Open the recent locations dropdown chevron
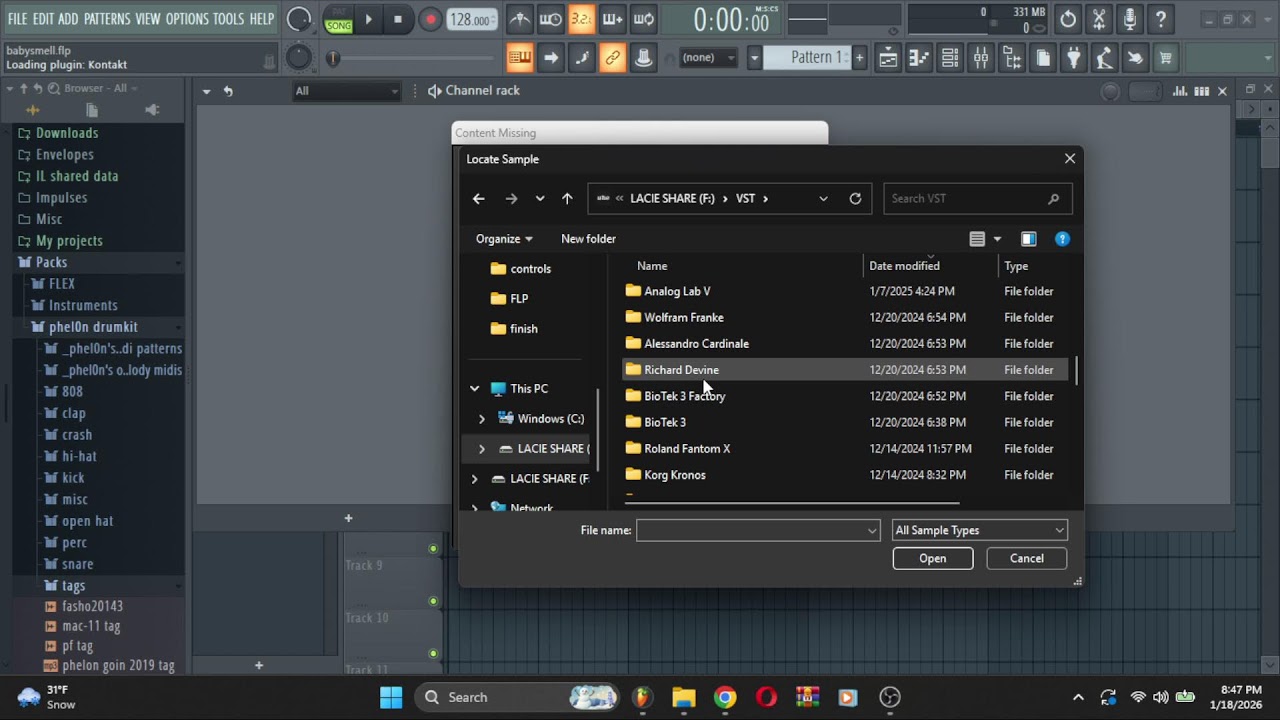Screen dimensions: 1280x720 click(540, 198)
